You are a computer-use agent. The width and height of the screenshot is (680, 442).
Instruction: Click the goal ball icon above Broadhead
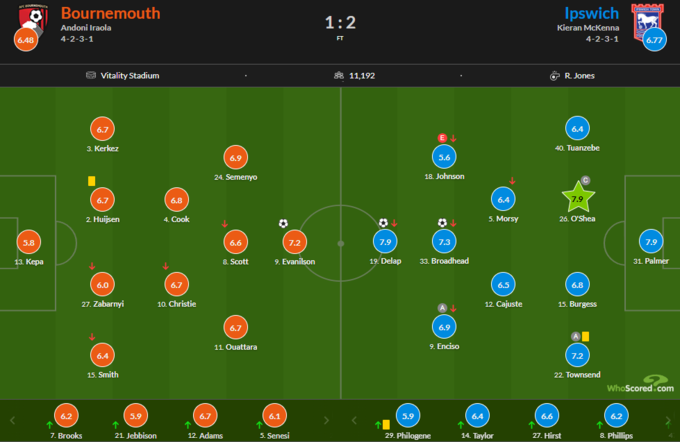[441, 223]
